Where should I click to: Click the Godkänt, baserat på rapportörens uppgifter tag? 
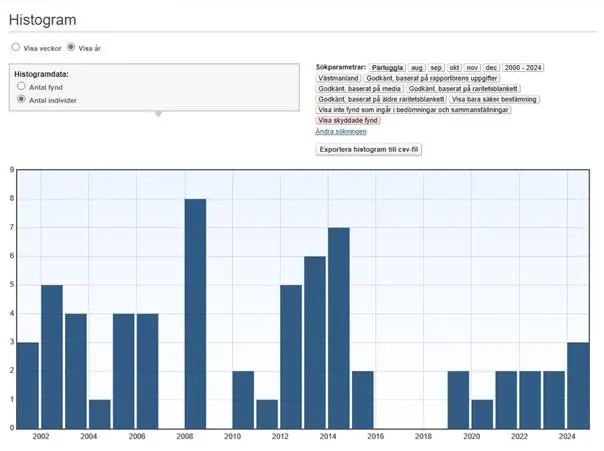click(x=432, y=78)
